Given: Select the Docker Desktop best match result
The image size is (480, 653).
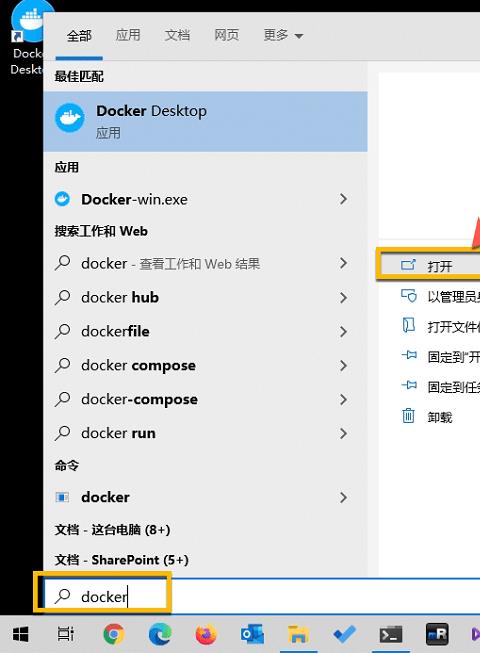Looking at the screenshot, I should tap(205, 121).
